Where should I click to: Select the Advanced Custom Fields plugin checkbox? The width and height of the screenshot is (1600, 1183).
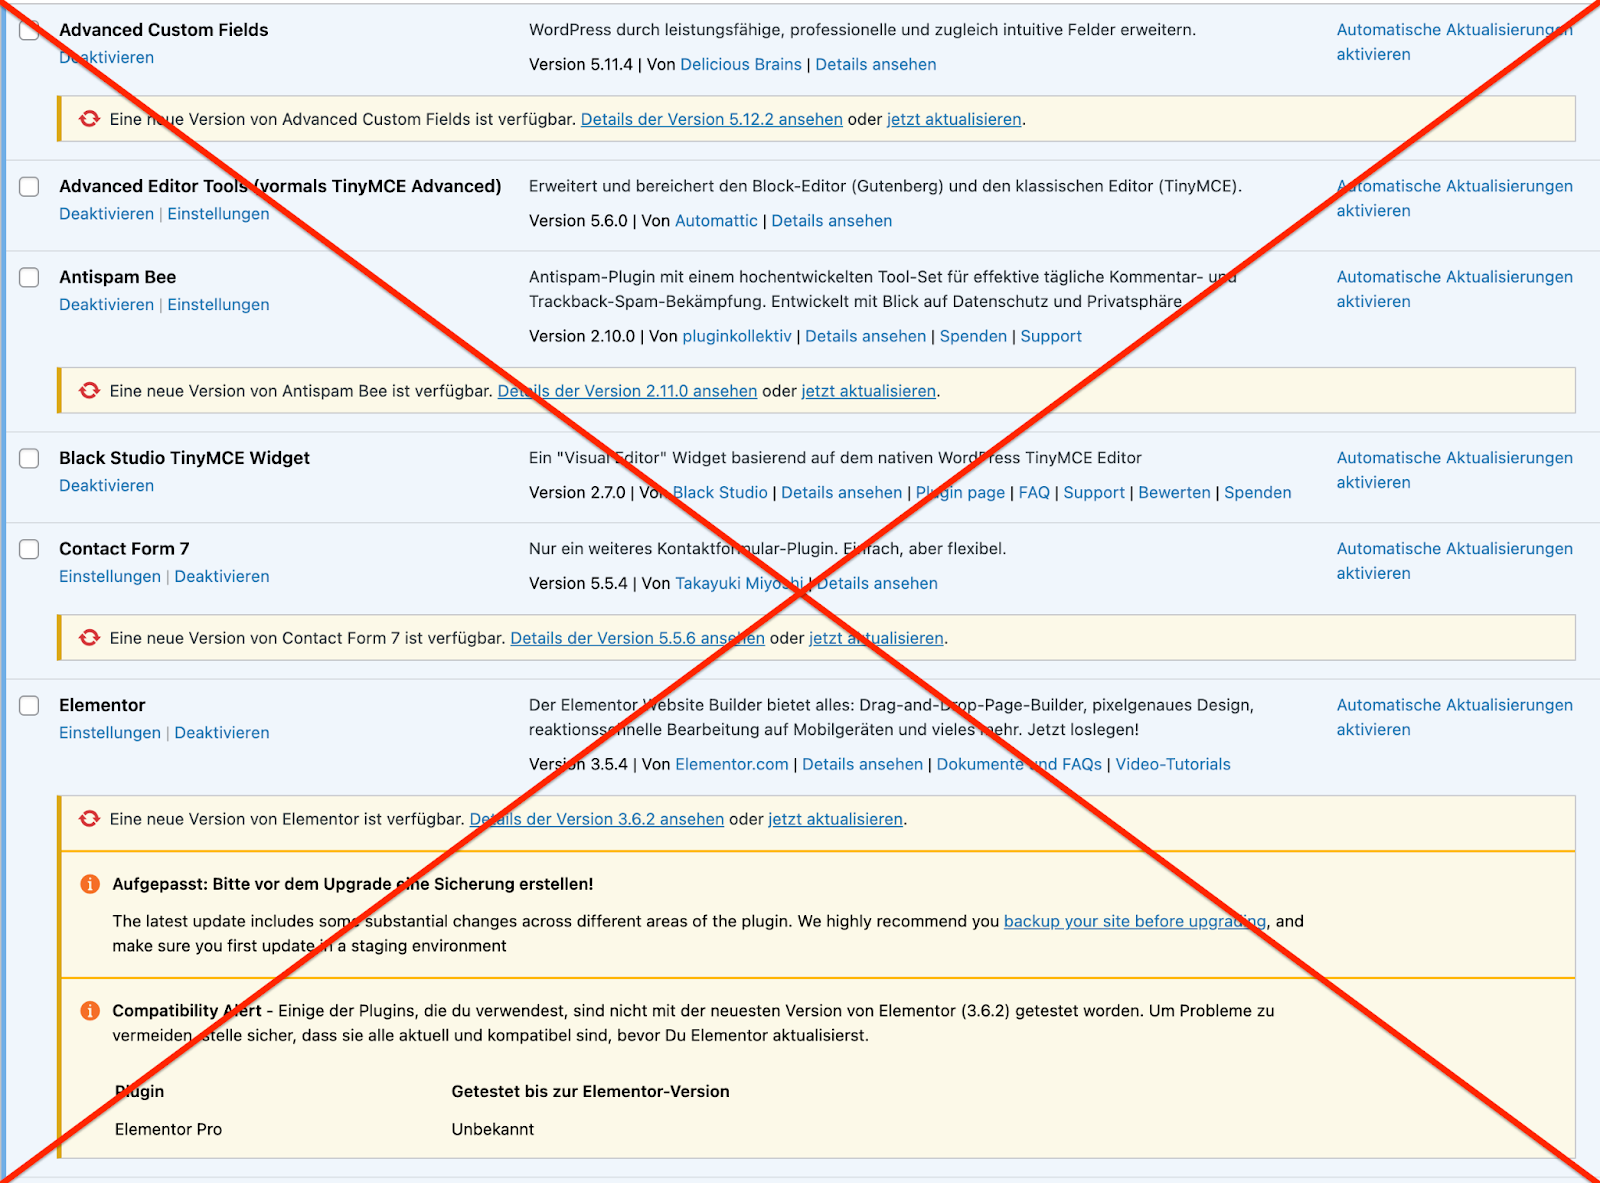tap(29, 30)
